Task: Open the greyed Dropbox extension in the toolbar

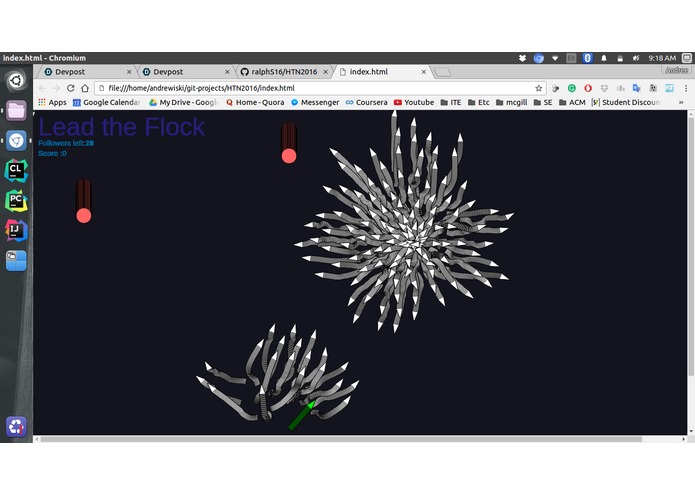Action: (x=604, y=88)
